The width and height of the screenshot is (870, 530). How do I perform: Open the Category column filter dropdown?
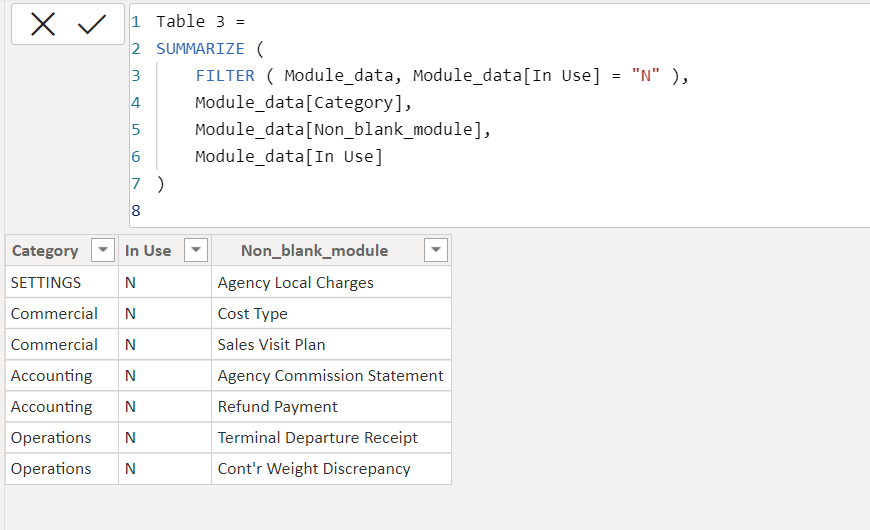point(103,250)
